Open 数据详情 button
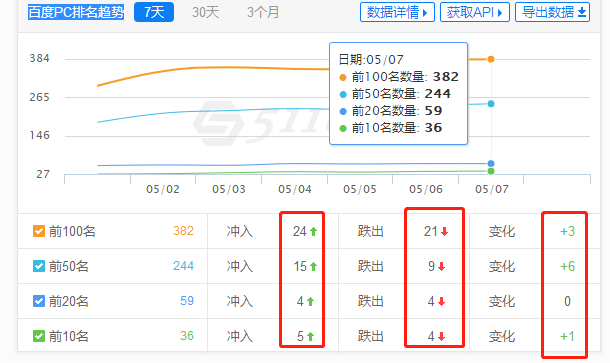The height and width of the screenshot is (363, 610). click(397, 12)
